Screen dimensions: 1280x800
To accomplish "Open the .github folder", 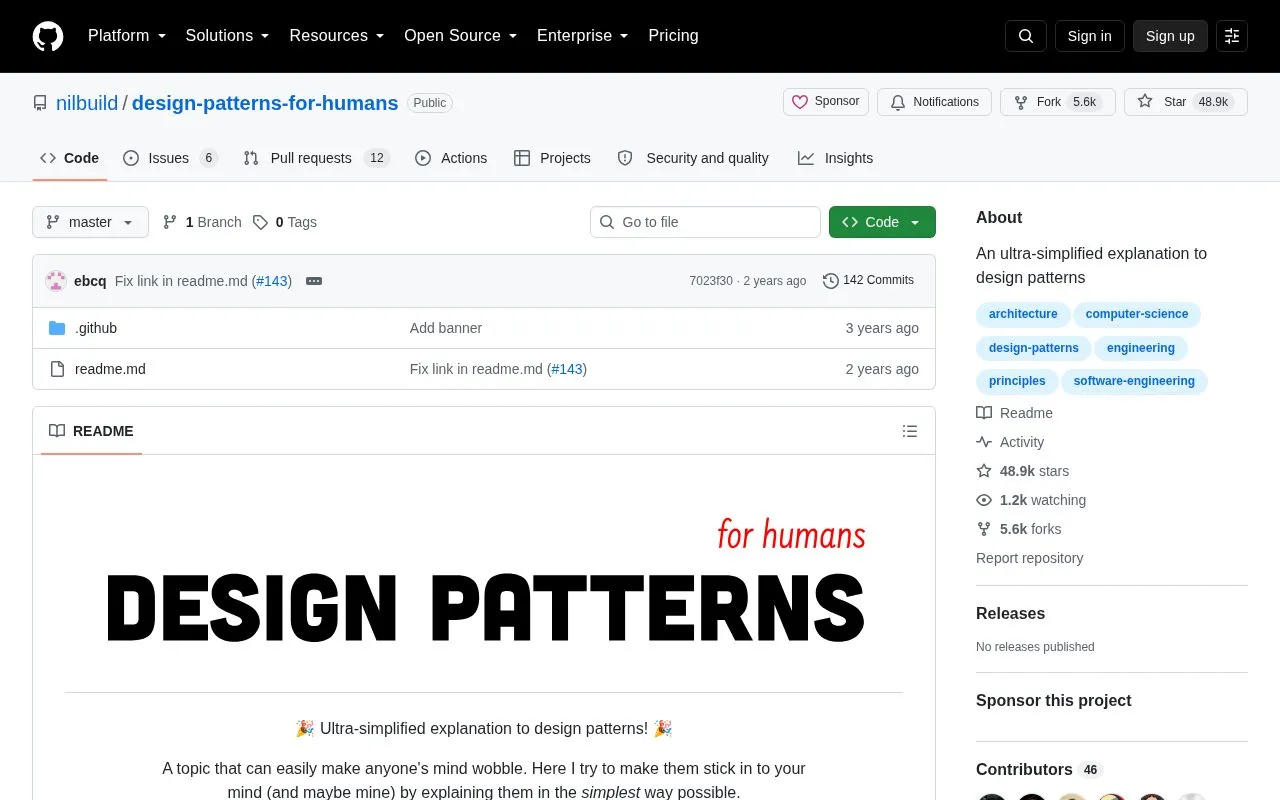I will point(96,328).
